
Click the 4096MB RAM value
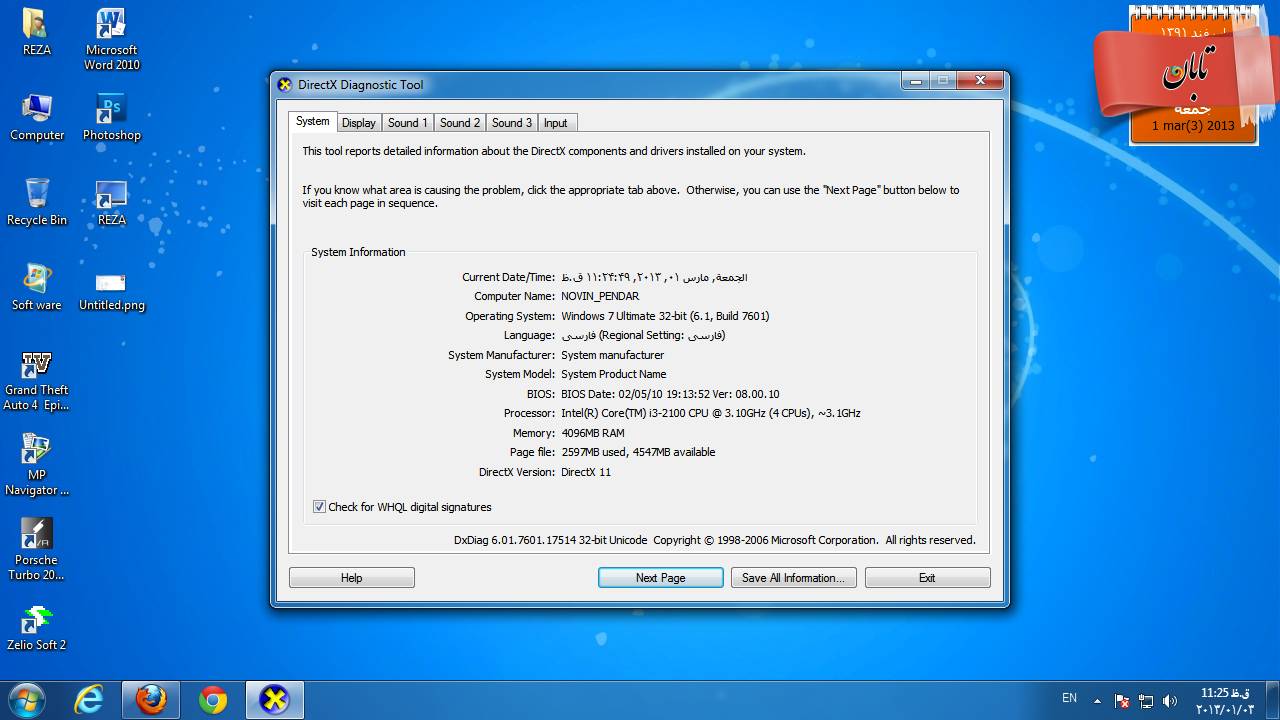click(593, 433)
